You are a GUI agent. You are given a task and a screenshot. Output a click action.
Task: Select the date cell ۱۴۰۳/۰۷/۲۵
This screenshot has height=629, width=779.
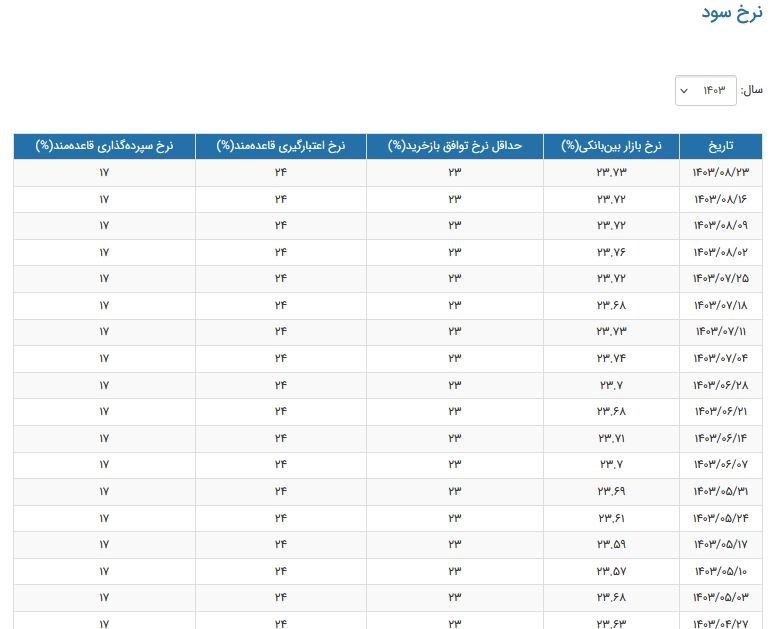720,278
